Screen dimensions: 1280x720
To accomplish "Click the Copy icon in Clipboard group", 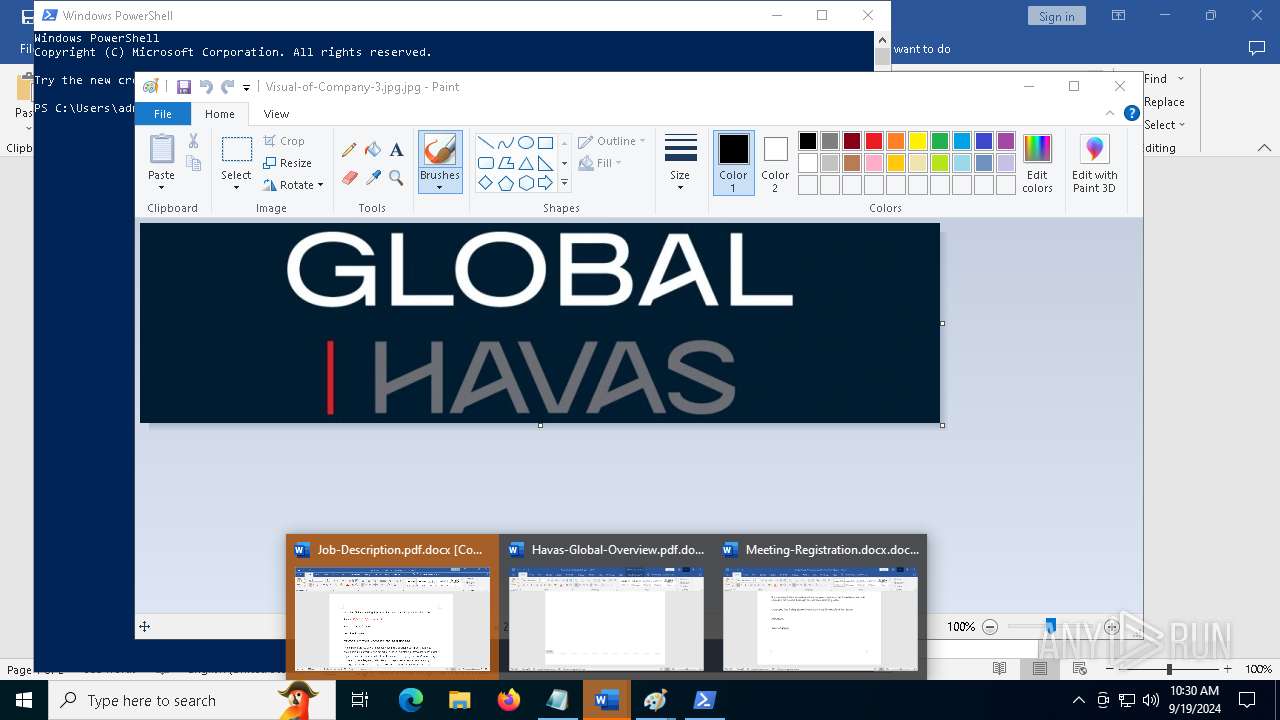I will pos(194,164).
